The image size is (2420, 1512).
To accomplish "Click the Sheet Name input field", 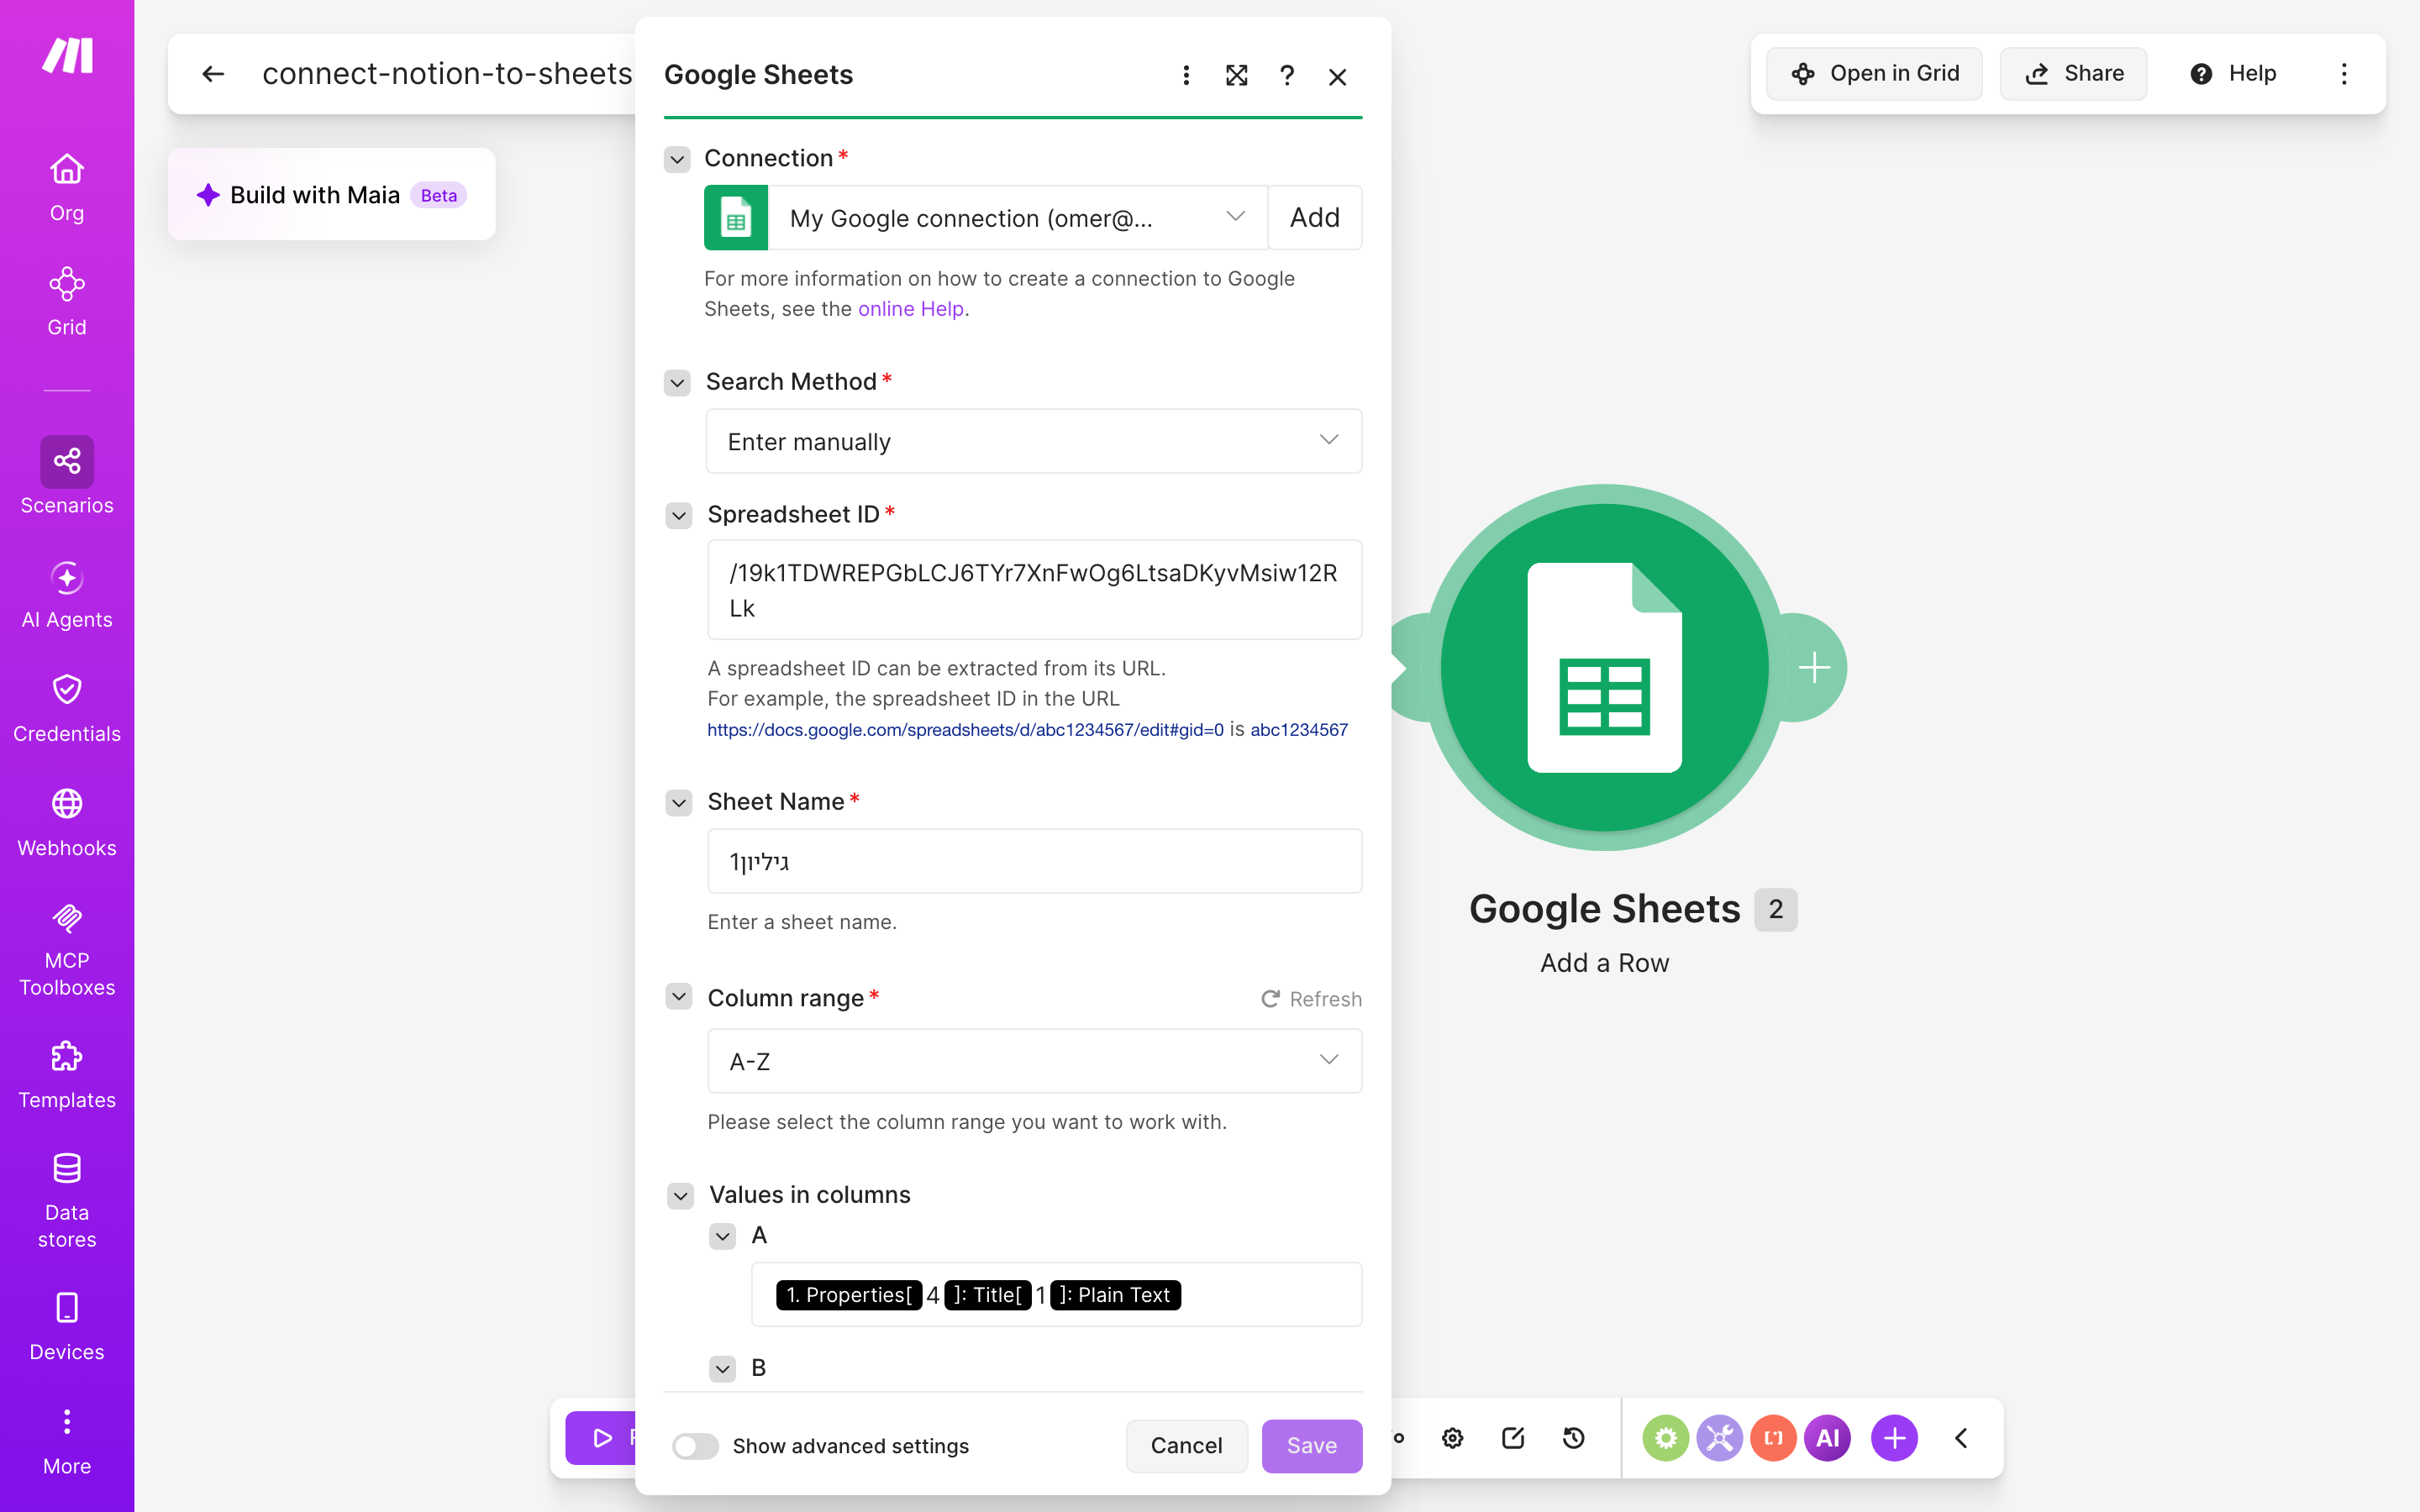I will point(1034,861).
